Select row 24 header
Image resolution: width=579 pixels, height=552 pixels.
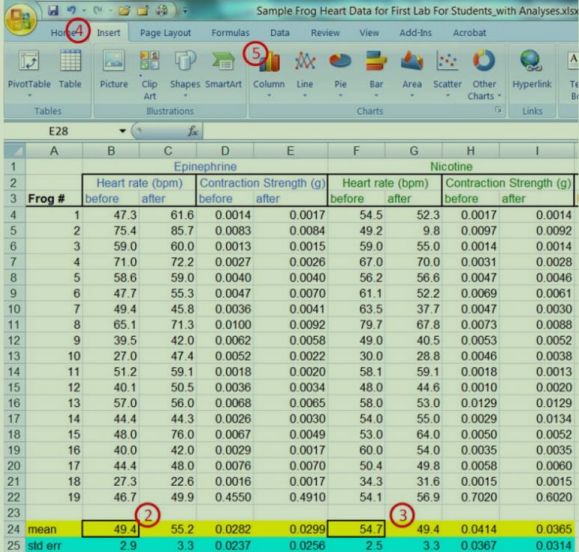coord(14,529)
